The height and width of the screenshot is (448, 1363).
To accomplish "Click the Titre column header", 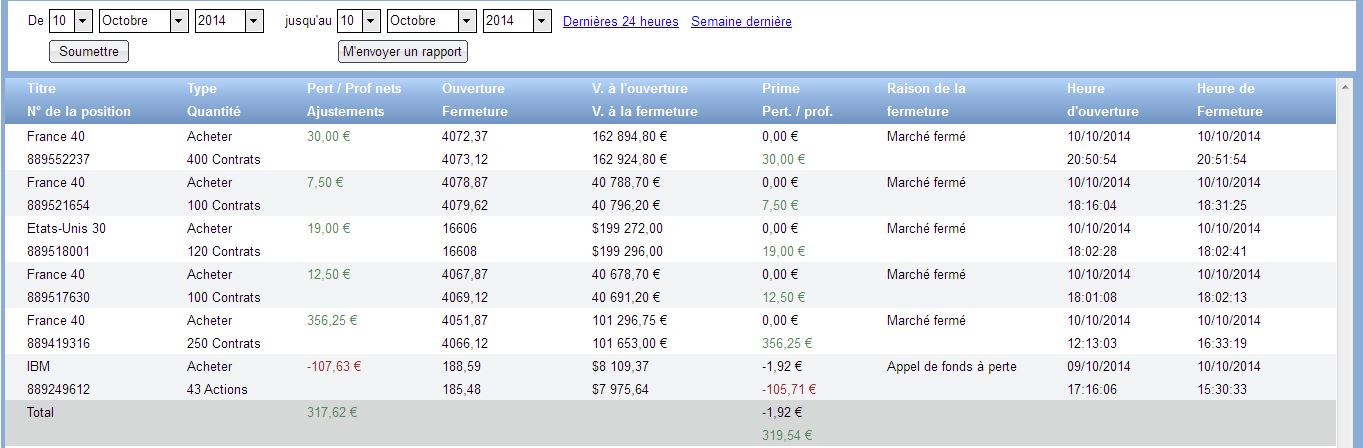I will (x=42, y=88).
